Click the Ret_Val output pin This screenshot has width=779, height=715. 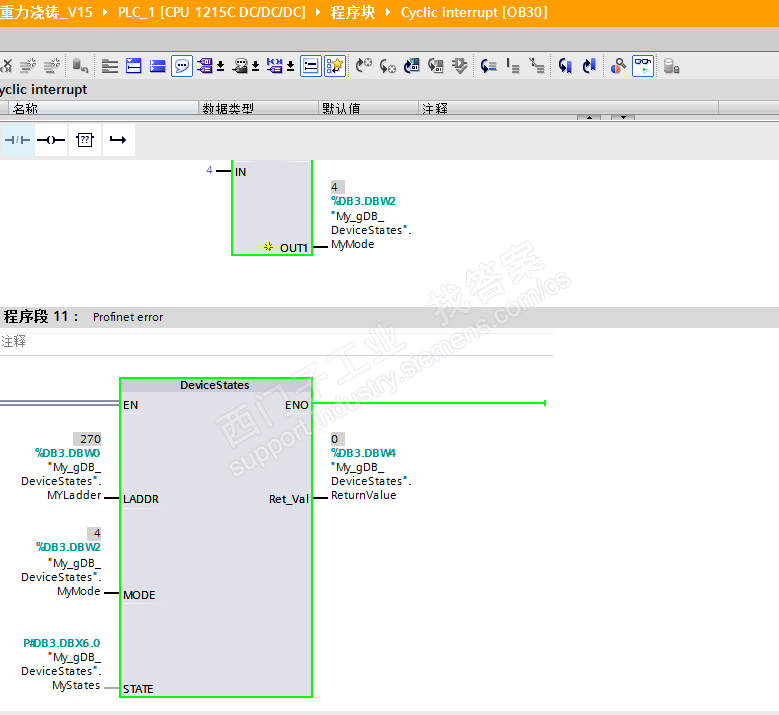(x=289, y=499)
